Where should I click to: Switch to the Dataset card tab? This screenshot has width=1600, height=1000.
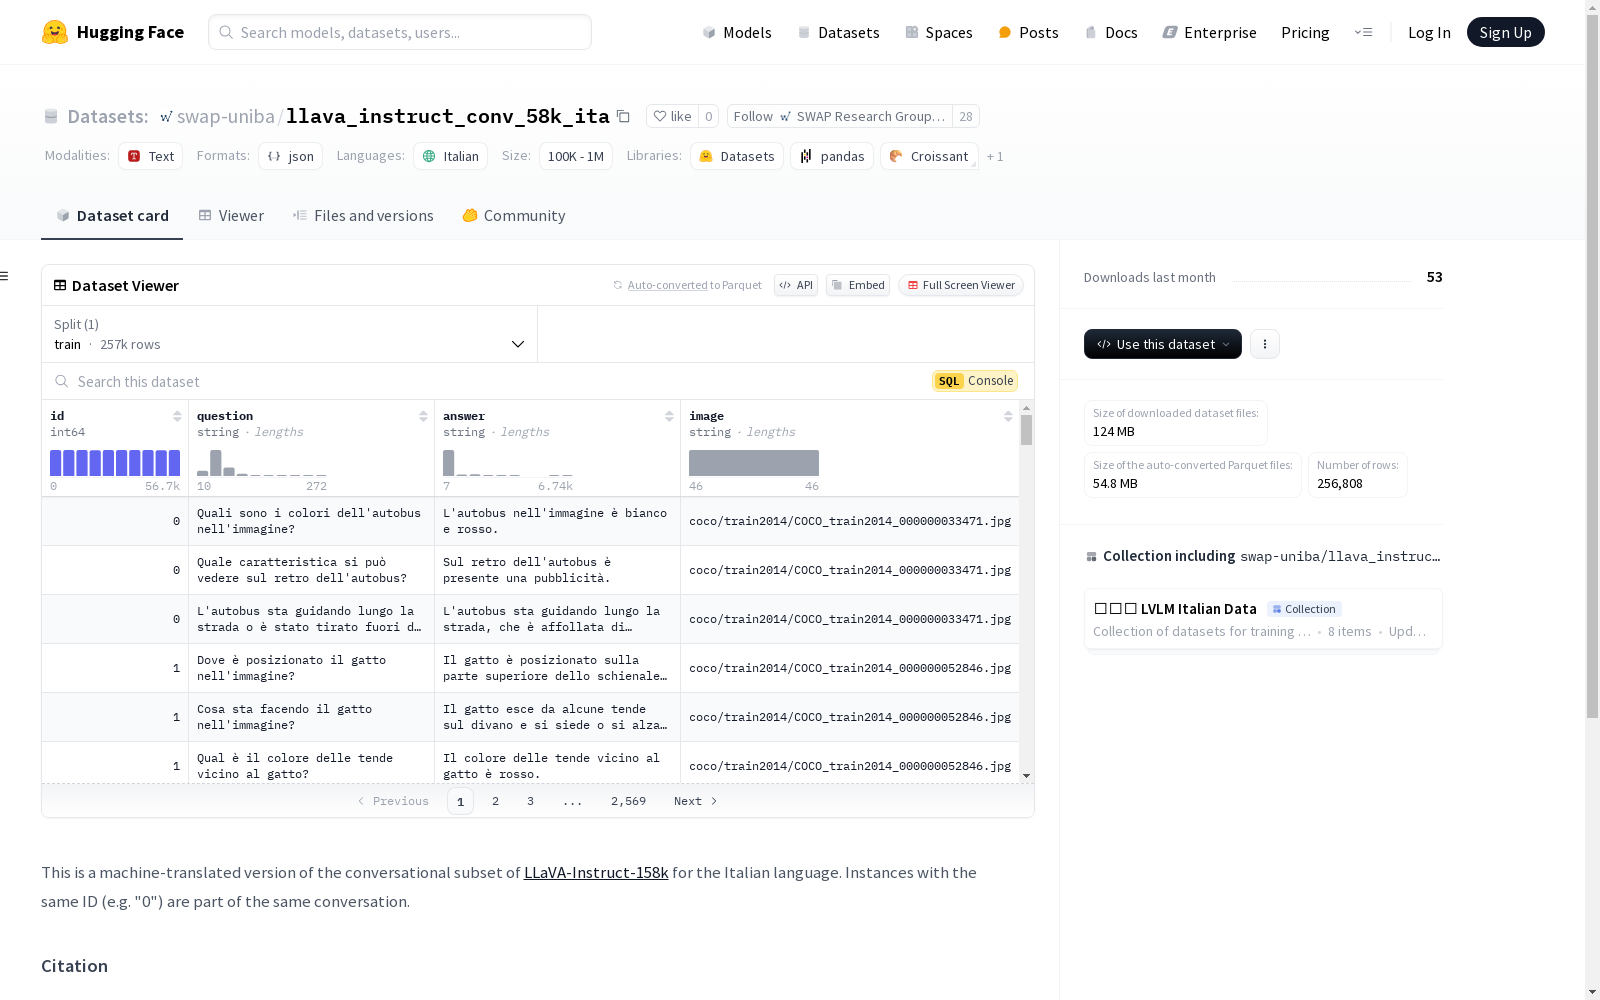click(x=112, y=216)
